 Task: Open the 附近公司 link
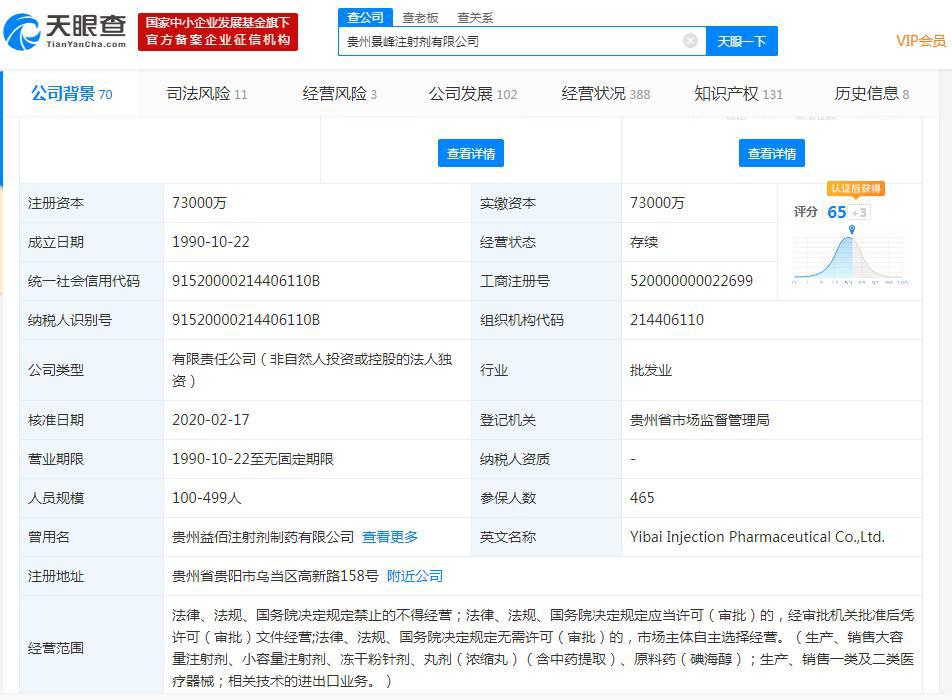click(x=415, y=576)
